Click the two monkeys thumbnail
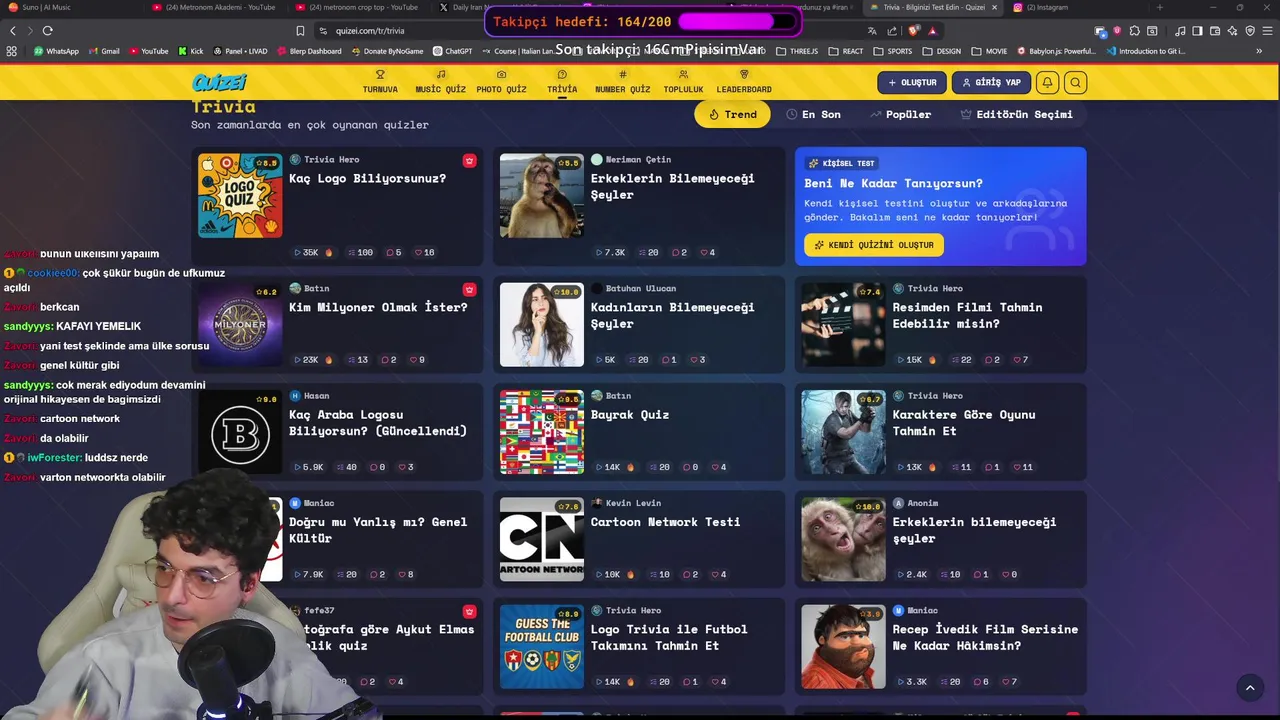 point(843,539)
